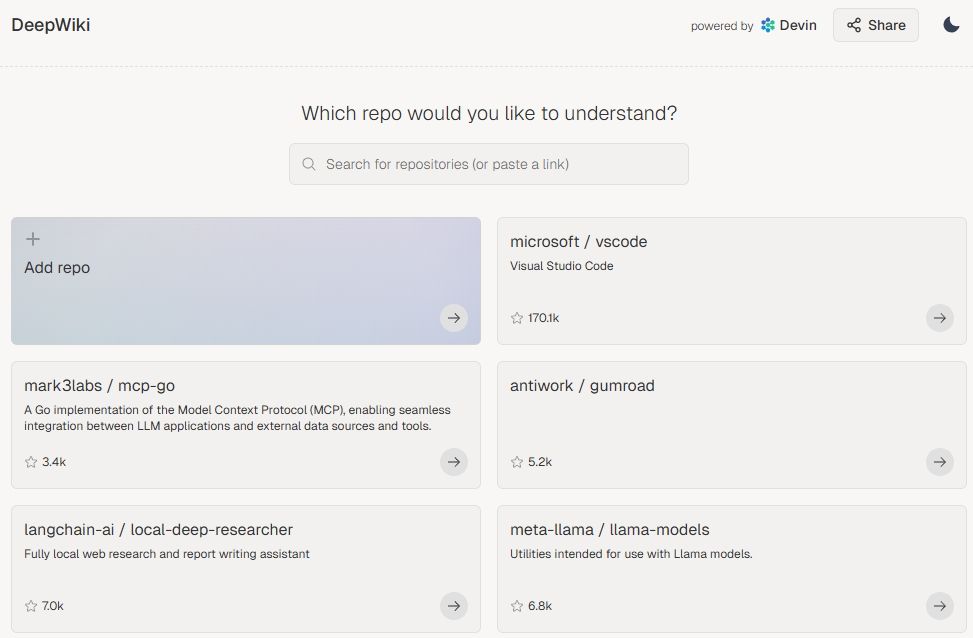Click the Share button
Screen dimensions: 973x638
pyautogui.click(x=876, y=25)
